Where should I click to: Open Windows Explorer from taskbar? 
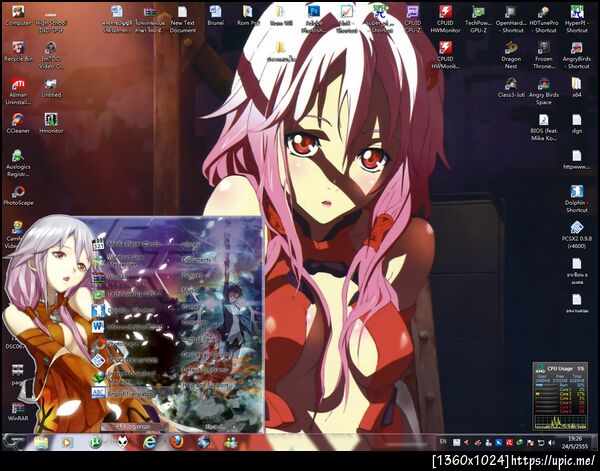[41, 442]
